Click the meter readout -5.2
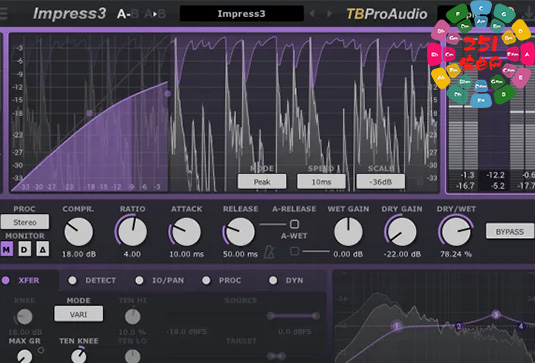Viewport: 535px width, 363px height. (x=498, y=186)
